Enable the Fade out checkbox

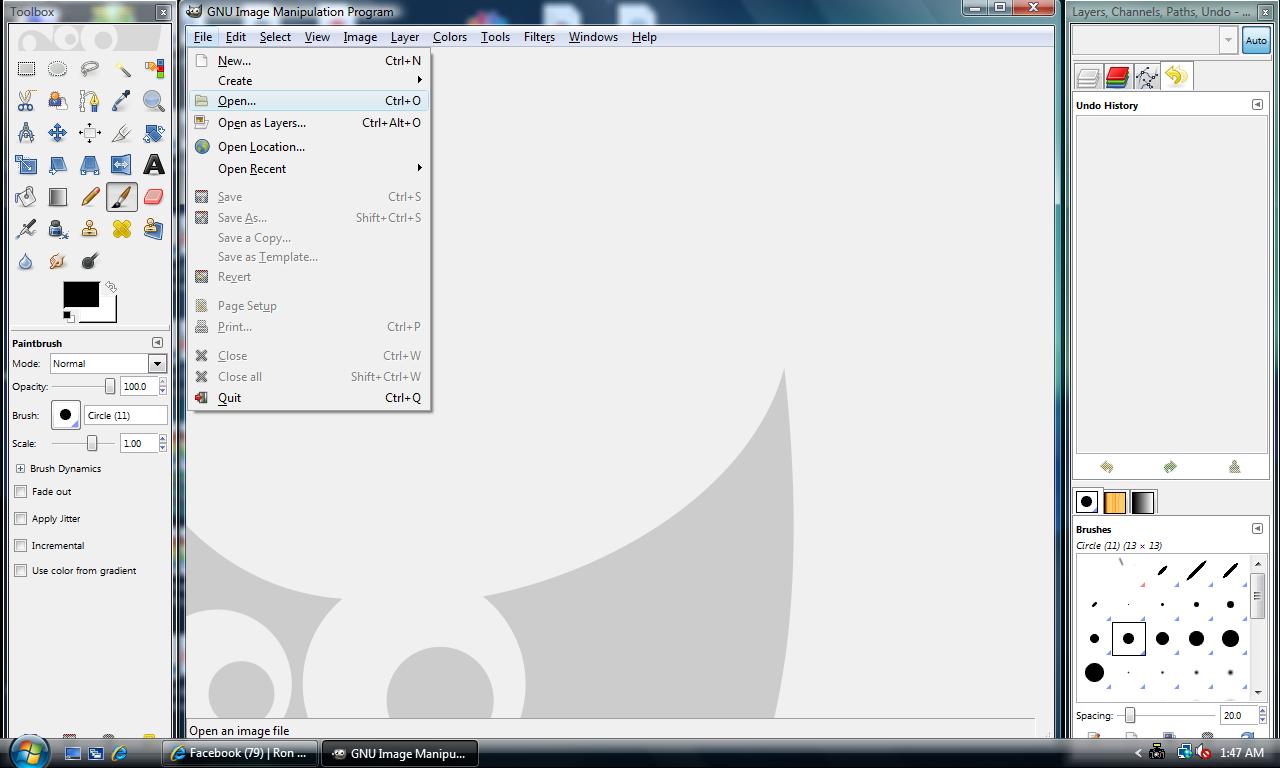click(x=21, y=492)
